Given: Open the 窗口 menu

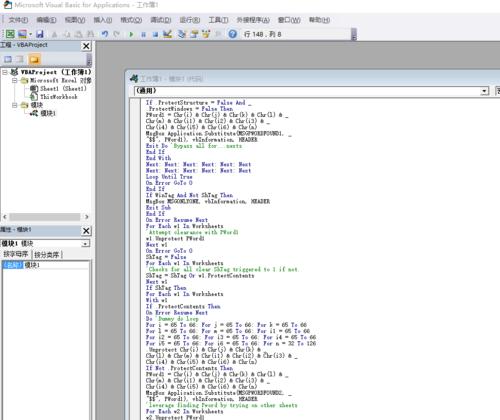Looking at the screenshot, I should pos(289,20).
